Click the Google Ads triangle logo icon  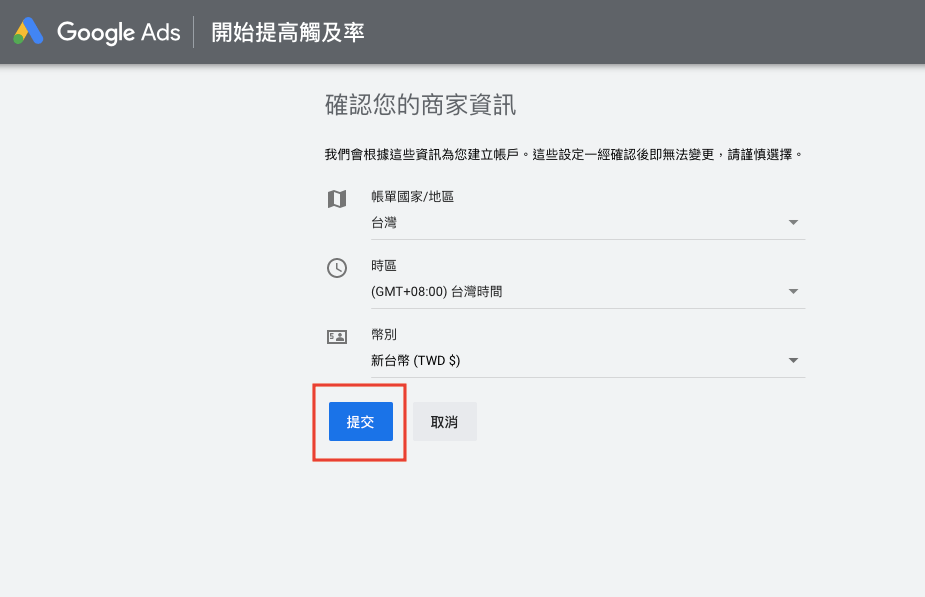28,32
